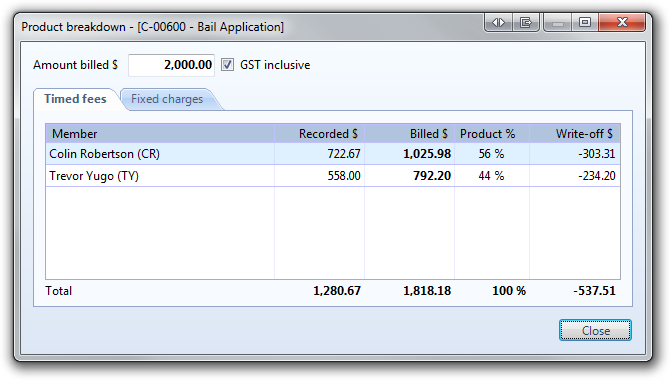The image size is (671, 381).
Task: Click billed amount 792.20
Action: pyautogui.click(x=432, y=176)
